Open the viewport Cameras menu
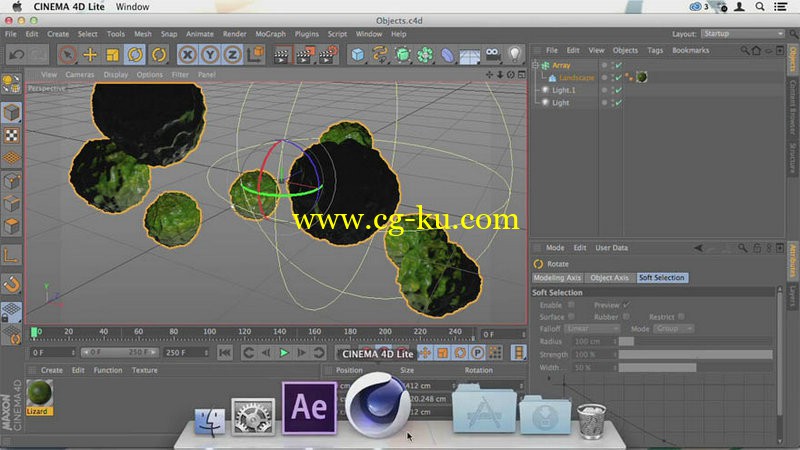Image resolution: width=800 pixels, height=450 pixels. click(x=80, y=74)
